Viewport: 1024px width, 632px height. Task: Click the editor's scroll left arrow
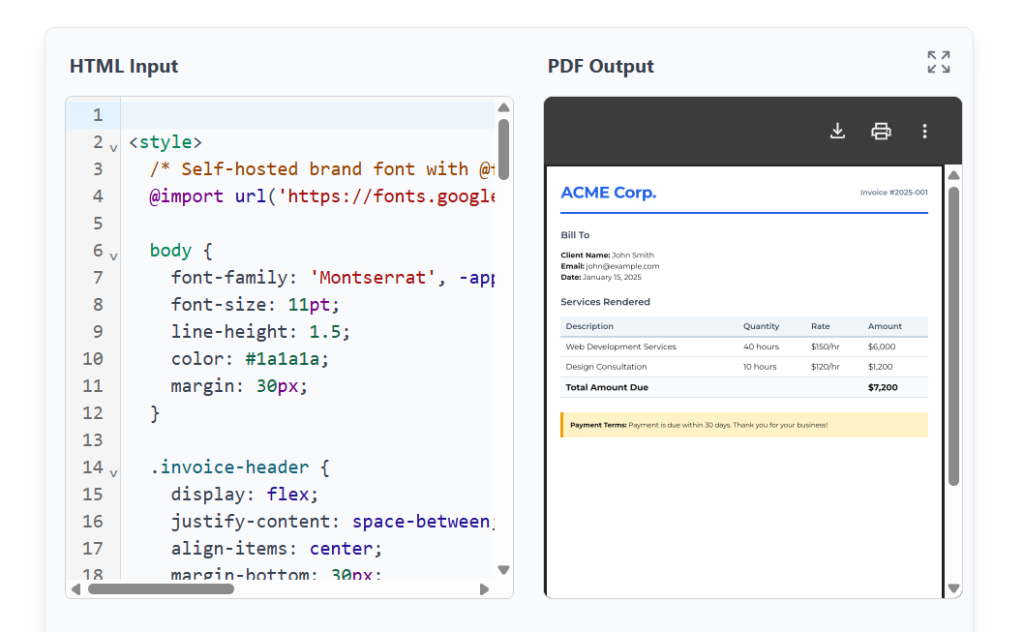pos(76,589)
